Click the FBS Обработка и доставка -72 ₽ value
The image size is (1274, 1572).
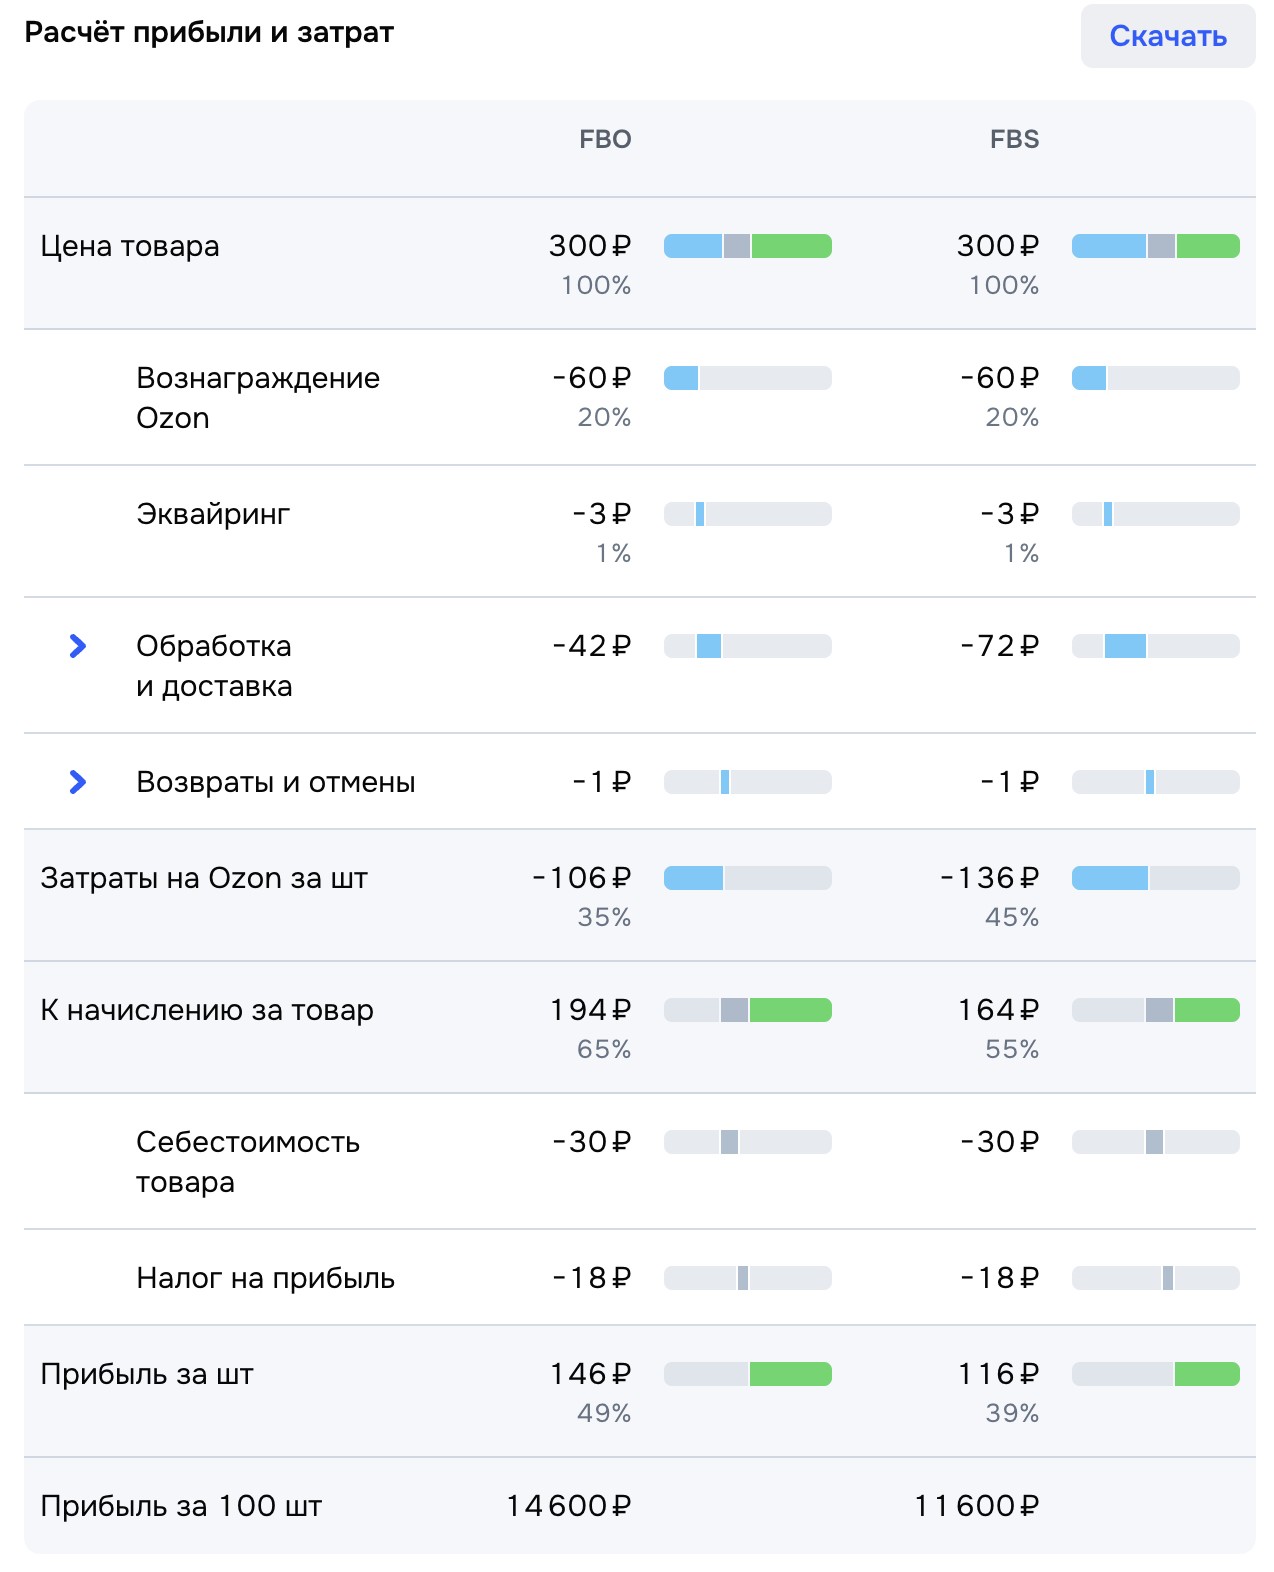point(999,646)
